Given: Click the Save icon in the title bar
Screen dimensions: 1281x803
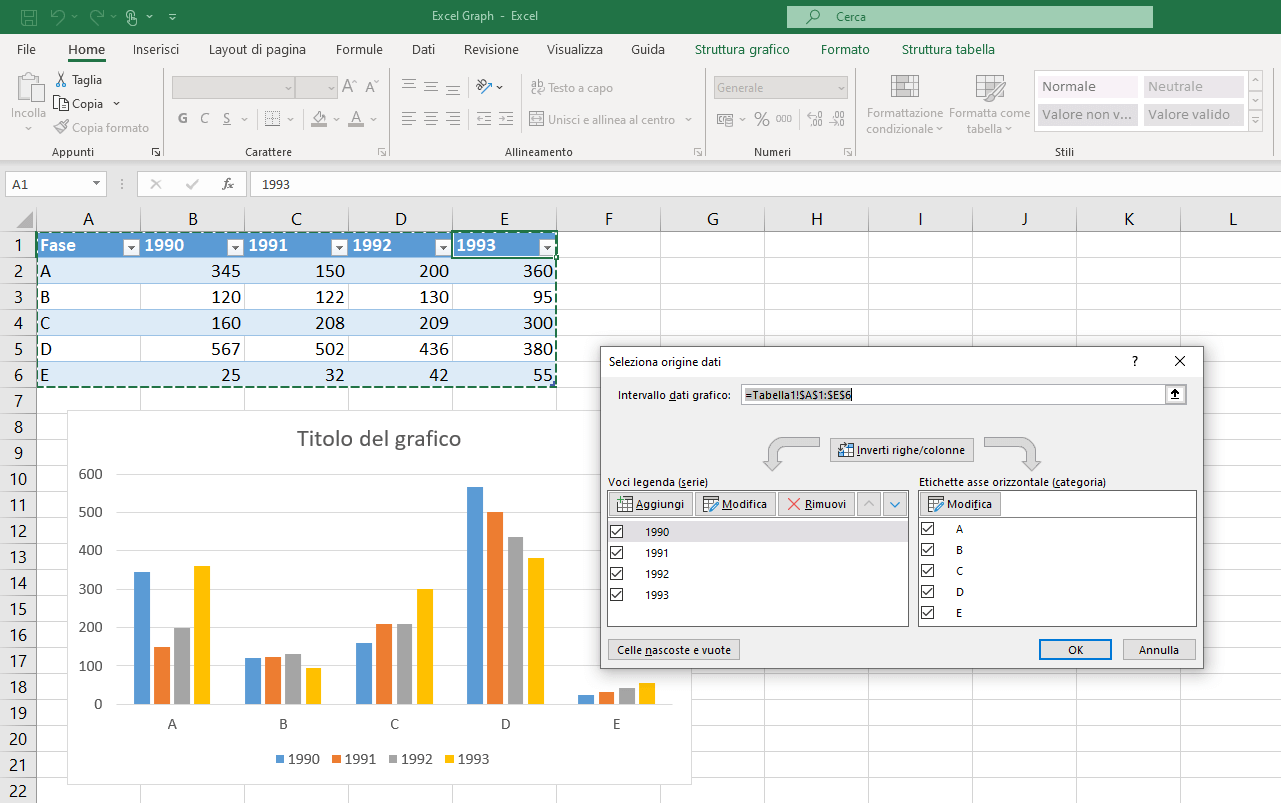Looking at the screenshot, I should (x=29, y=16).
